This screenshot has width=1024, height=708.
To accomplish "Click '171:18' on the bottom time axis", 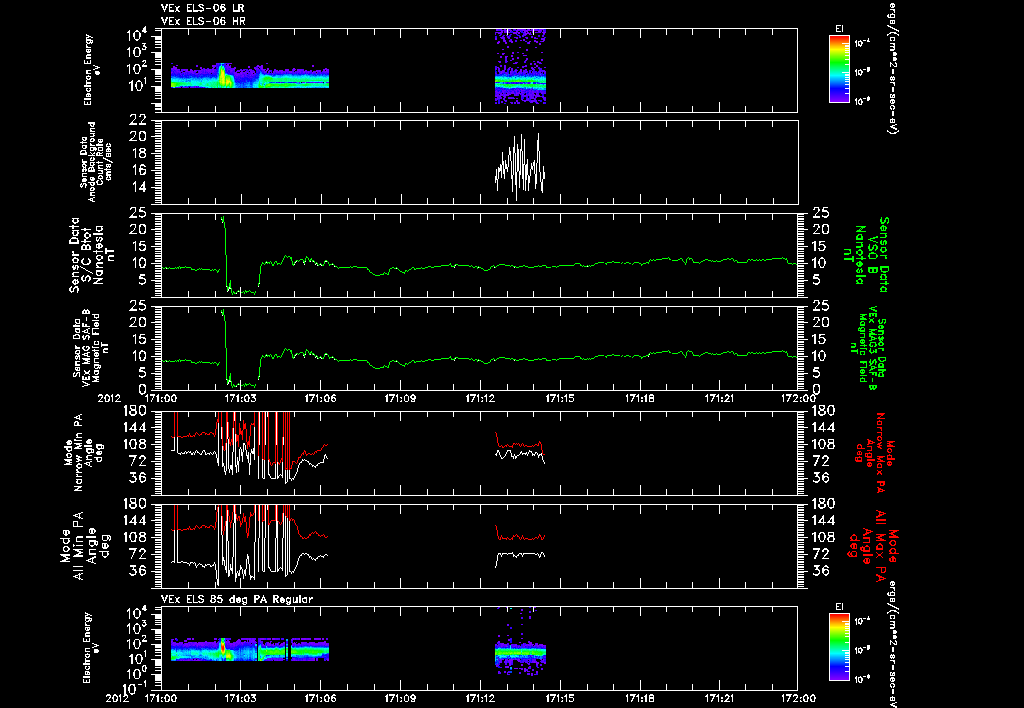I will (x=639, y=698).
